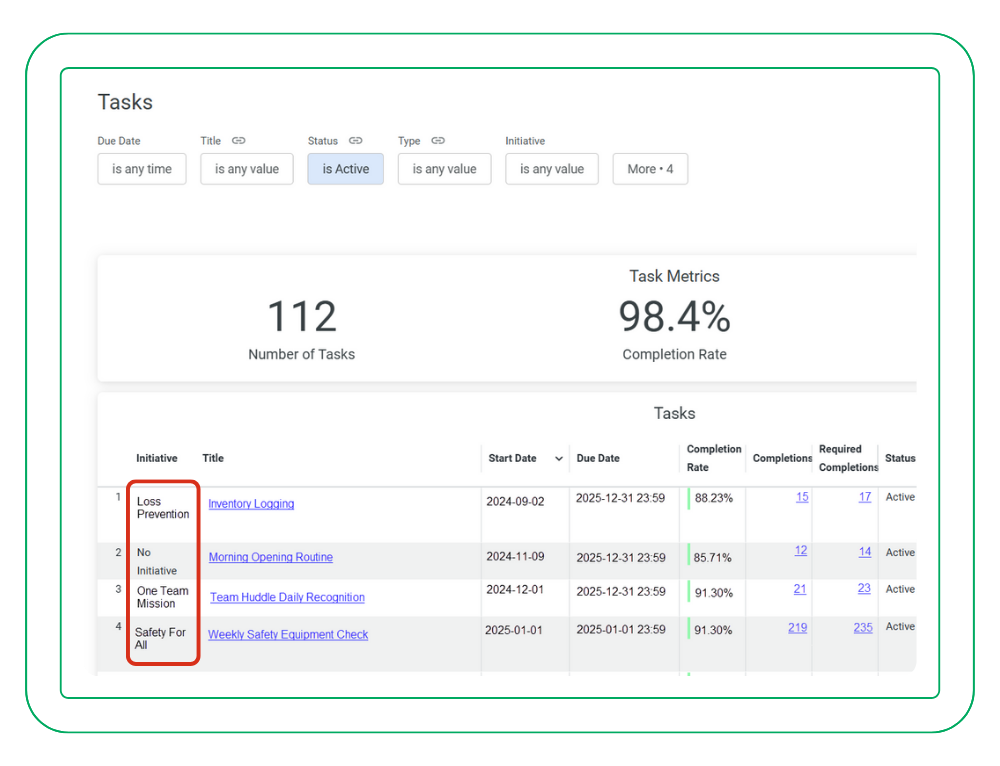Click required completions value 23
Screen dimensions: 1000x766
(864, 588)
